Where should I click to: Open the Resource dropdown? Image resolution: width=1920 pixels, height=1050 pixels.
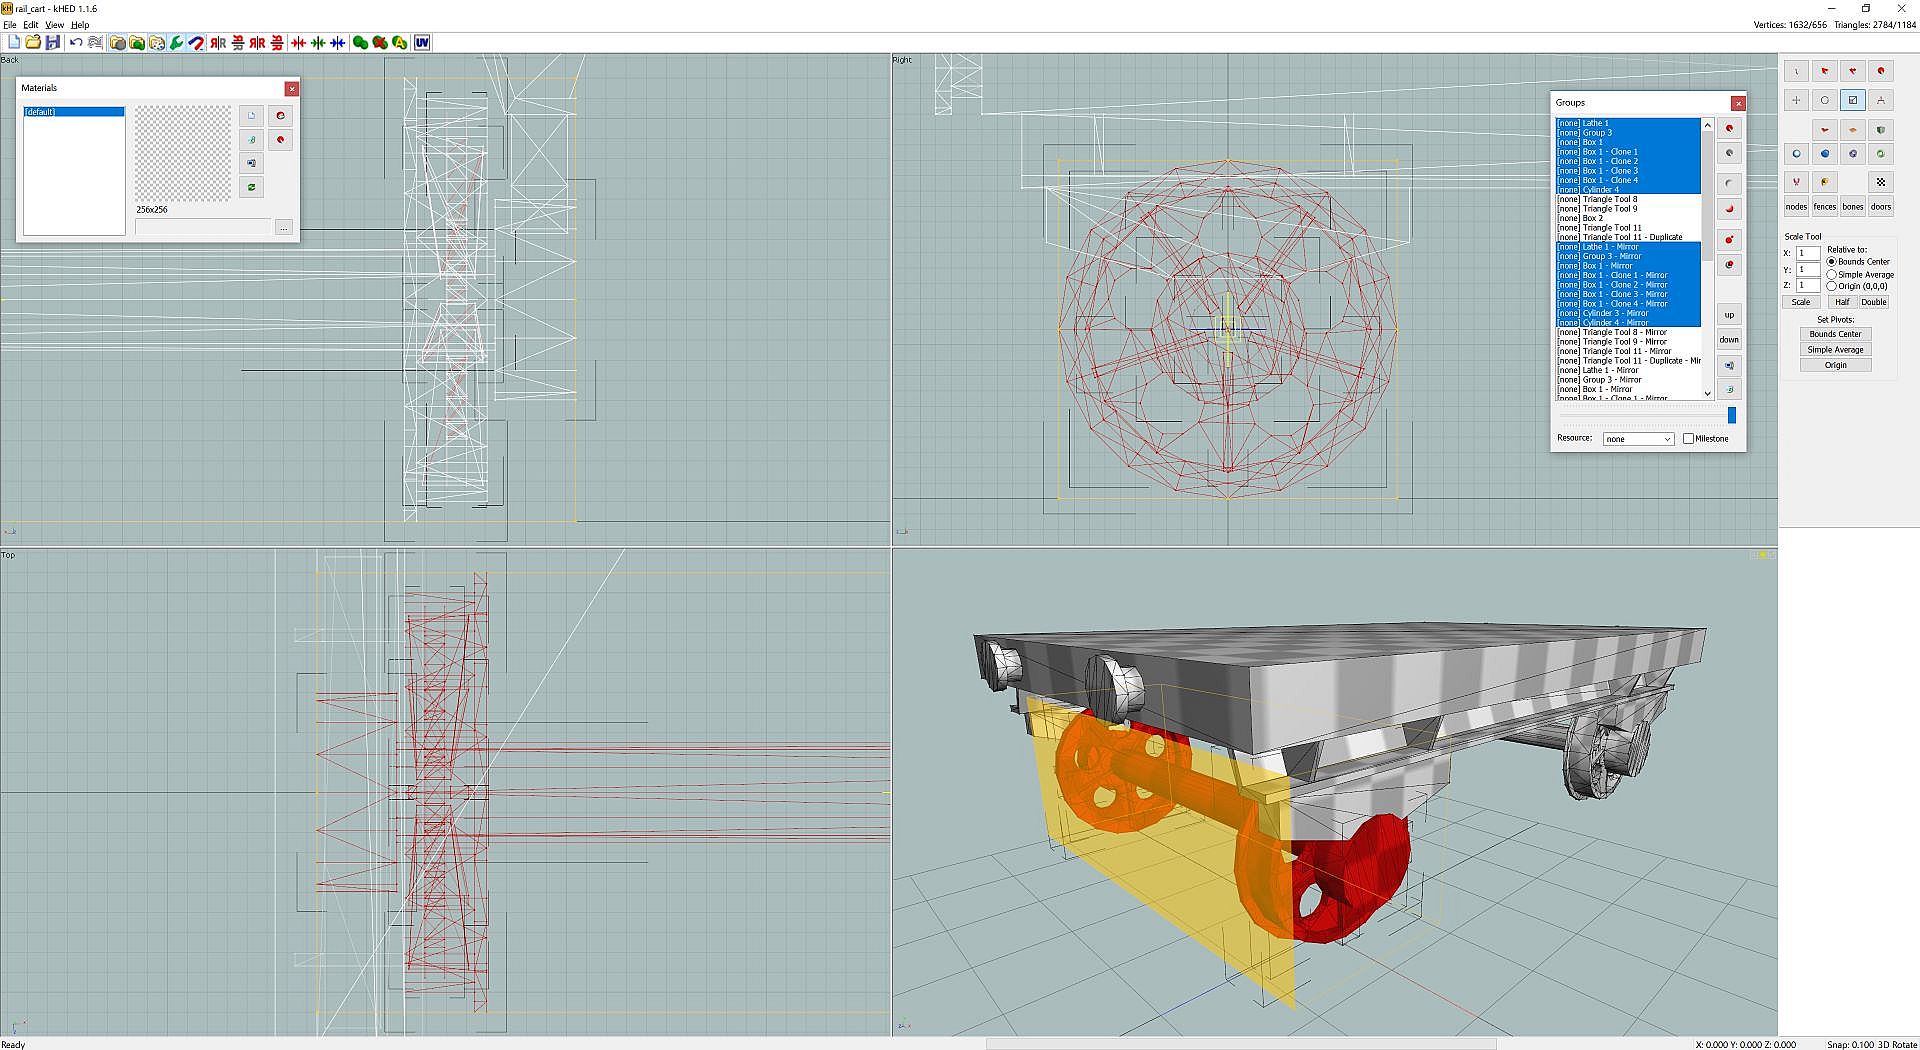[x=1637, y=439]
